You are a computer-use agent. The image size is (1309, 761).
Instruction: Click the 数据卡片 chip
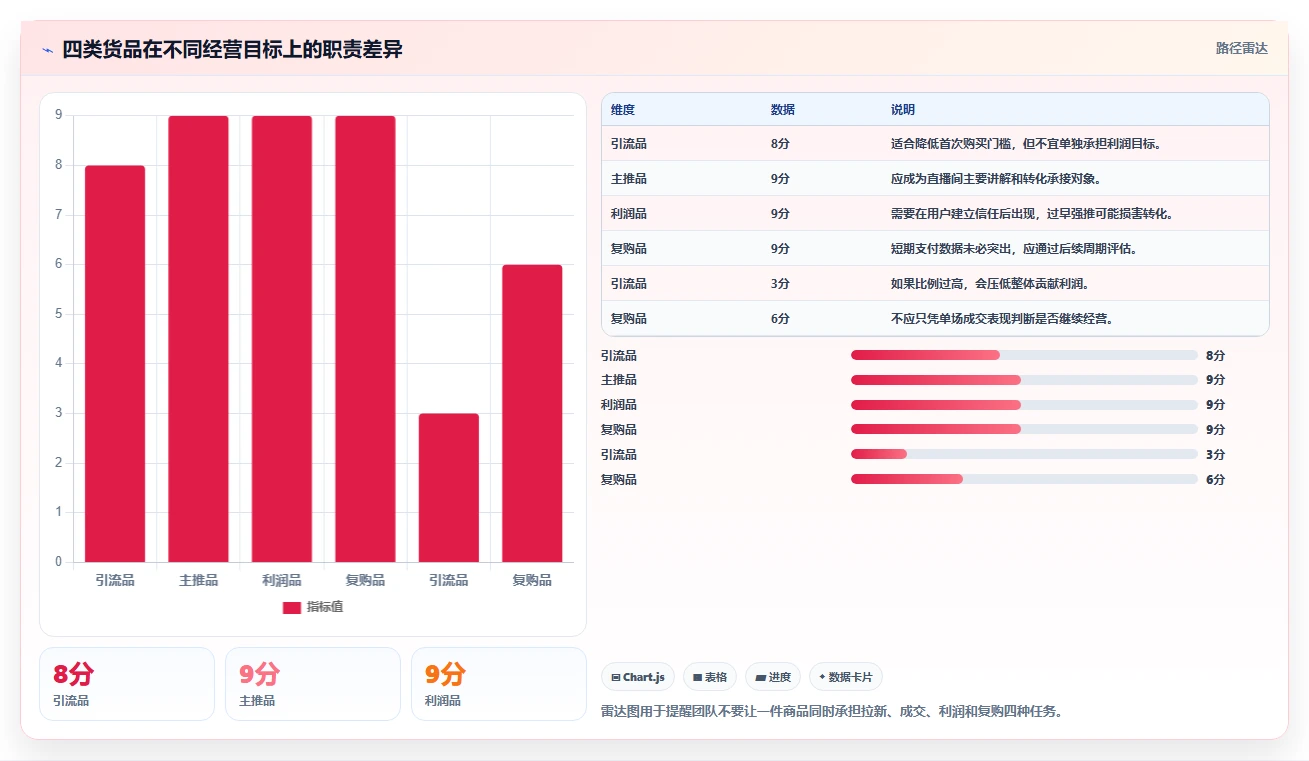[846, 677]
